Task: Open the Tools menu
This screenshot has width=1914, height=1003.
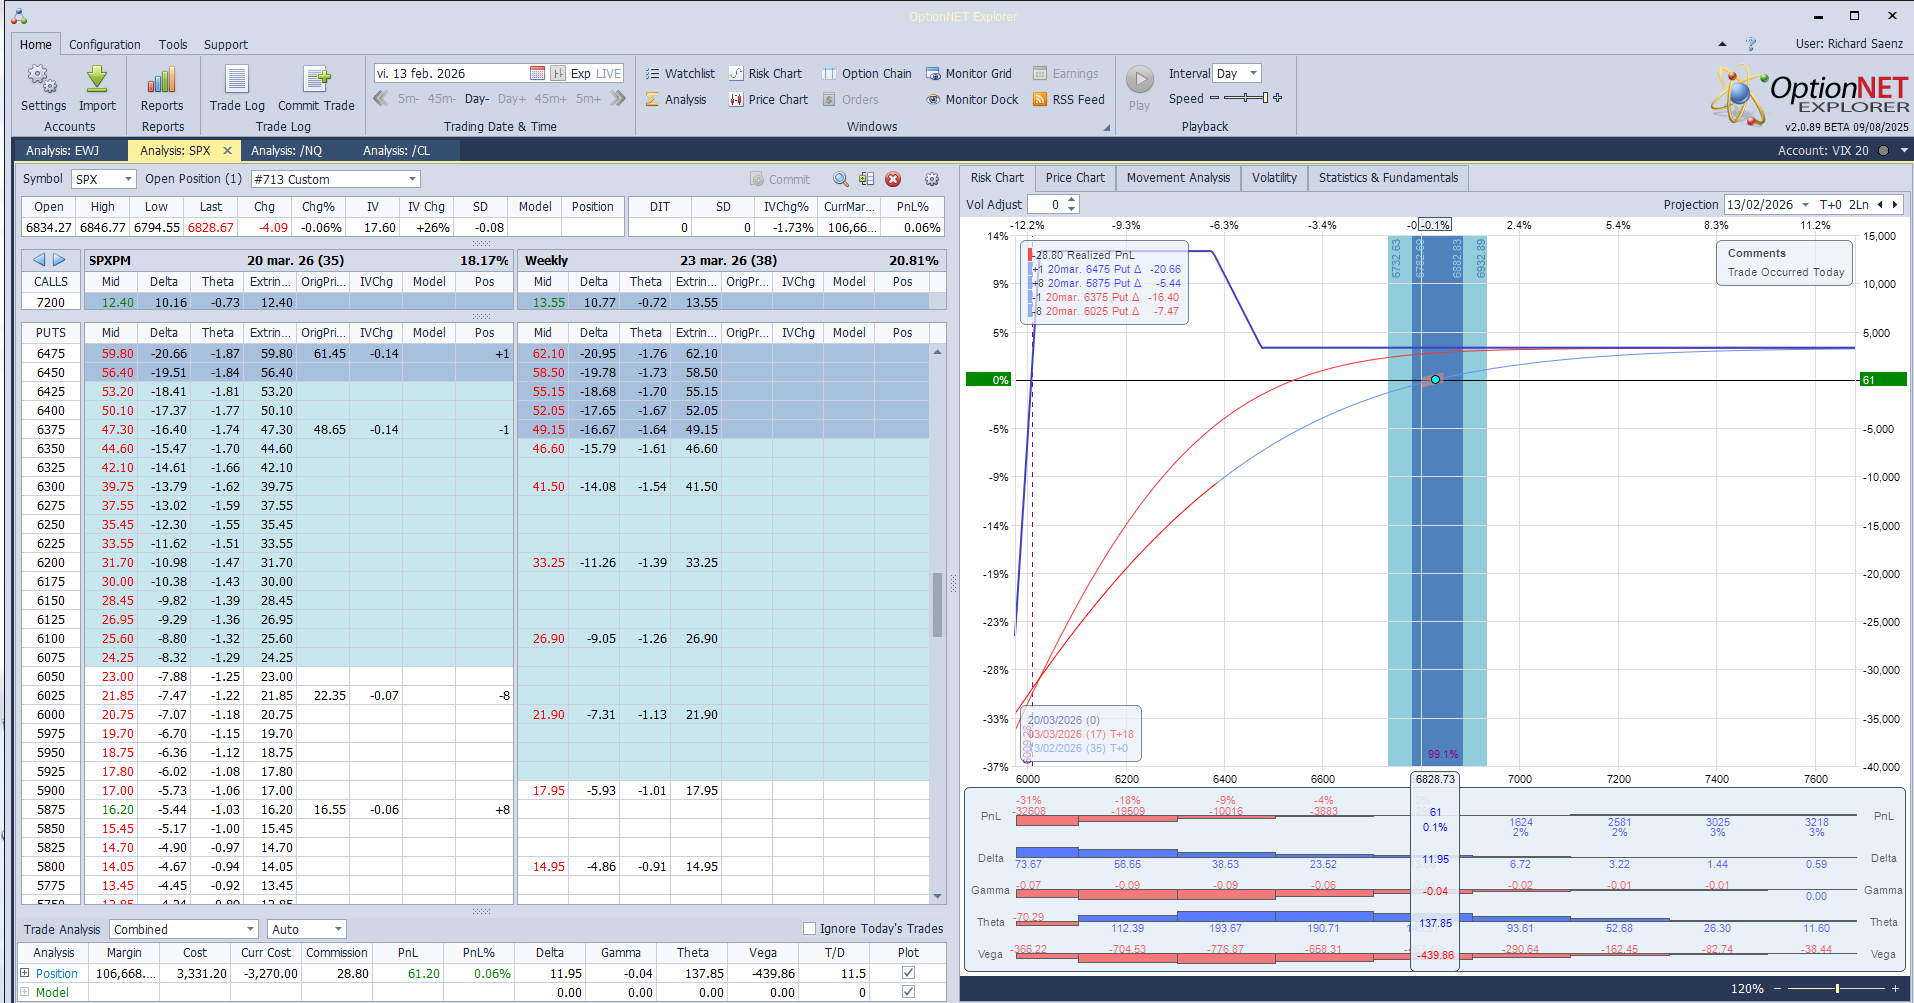Action: coord(173,44)
